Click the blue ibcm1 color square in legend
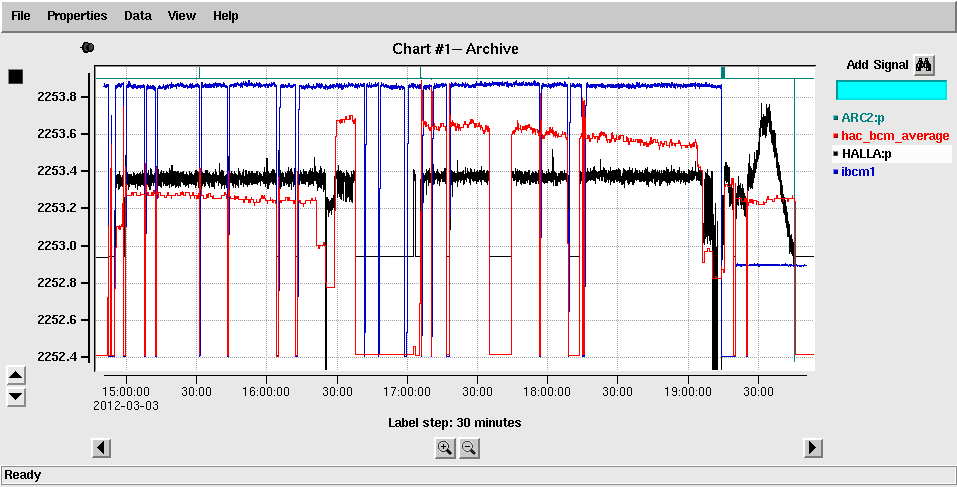957x487 pixels. point(836,172)
